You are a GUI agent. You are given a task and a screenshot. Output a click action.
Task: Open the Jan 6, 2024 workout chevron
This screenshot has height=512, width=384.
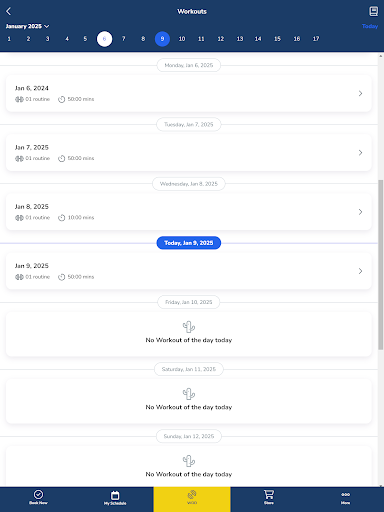[x=360, y=93]
